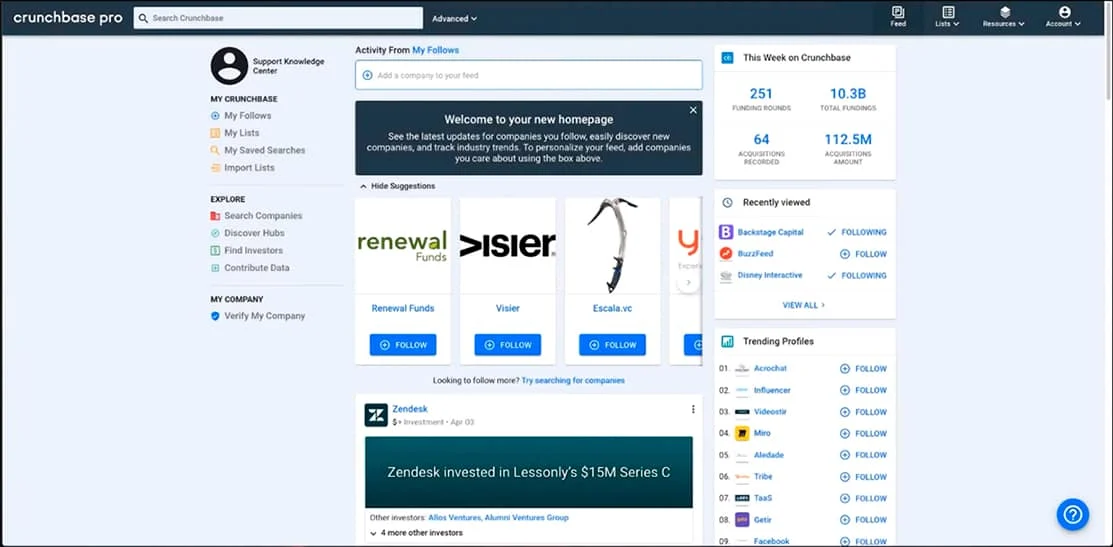Click the Trending Profiles chart icon
The image size is (1113, 547).
pos(727,342)
